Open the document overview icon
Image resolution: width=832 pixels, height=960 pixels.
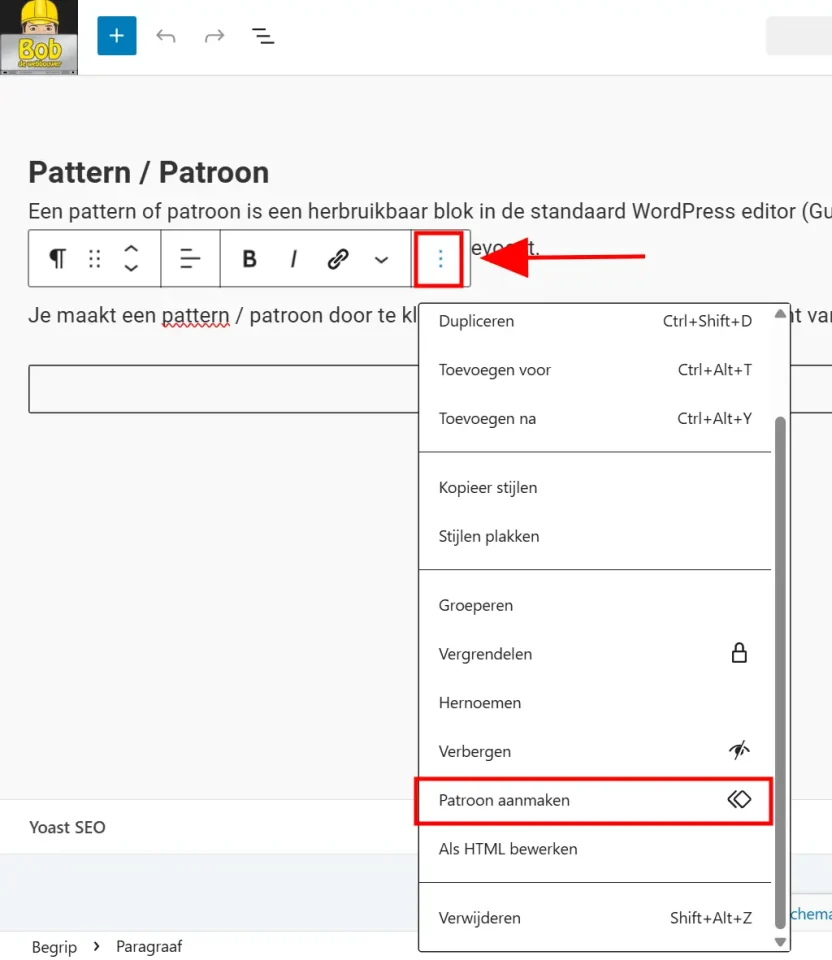point(262,36)
